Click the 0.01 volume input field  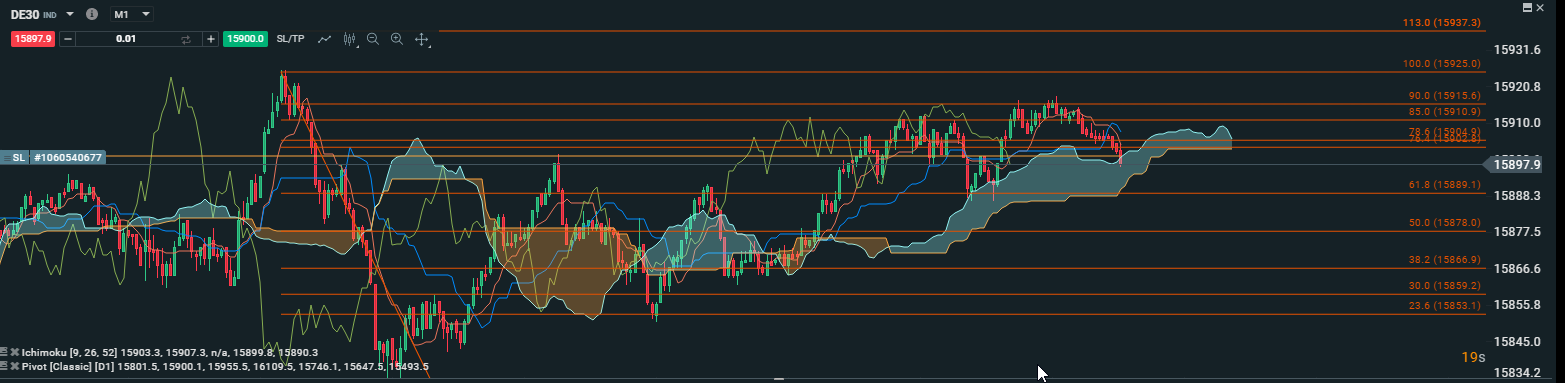(x=126, y=39)
